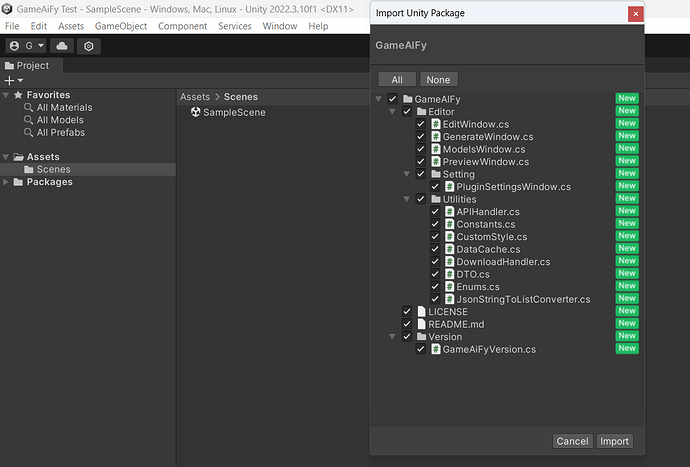Click the Favorites star icon

pyautogui.click(x=18, y=95)
